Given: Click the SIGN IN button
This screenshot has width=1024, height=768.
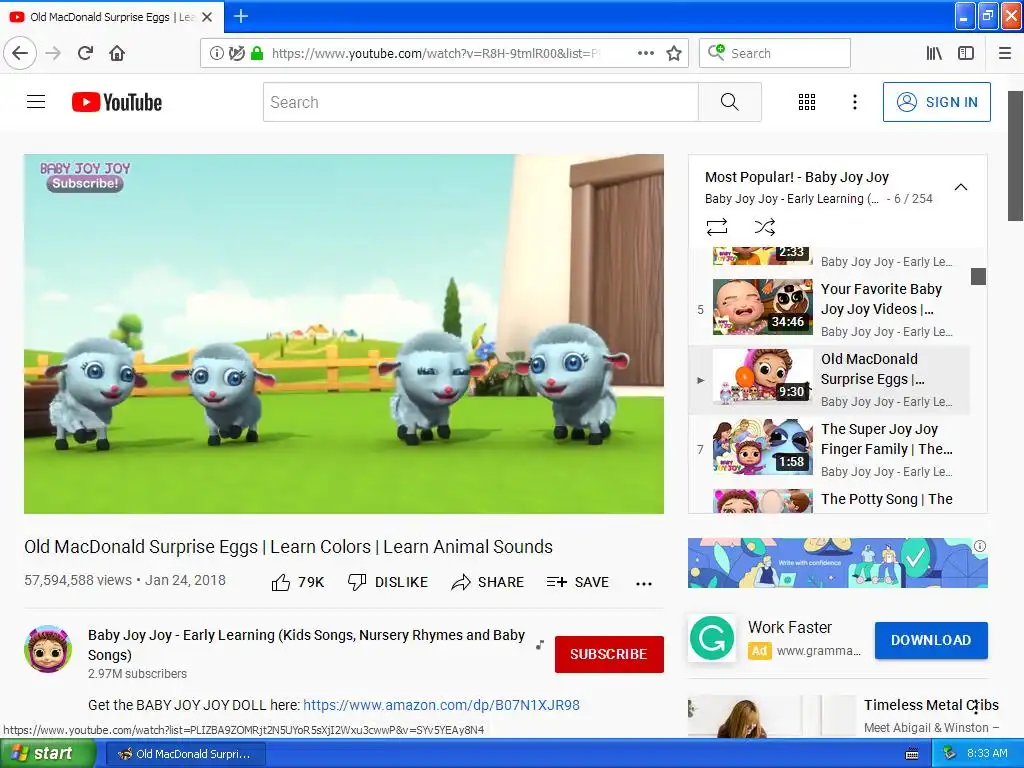Looking at the screenshot, I should (x=936, y=102).
